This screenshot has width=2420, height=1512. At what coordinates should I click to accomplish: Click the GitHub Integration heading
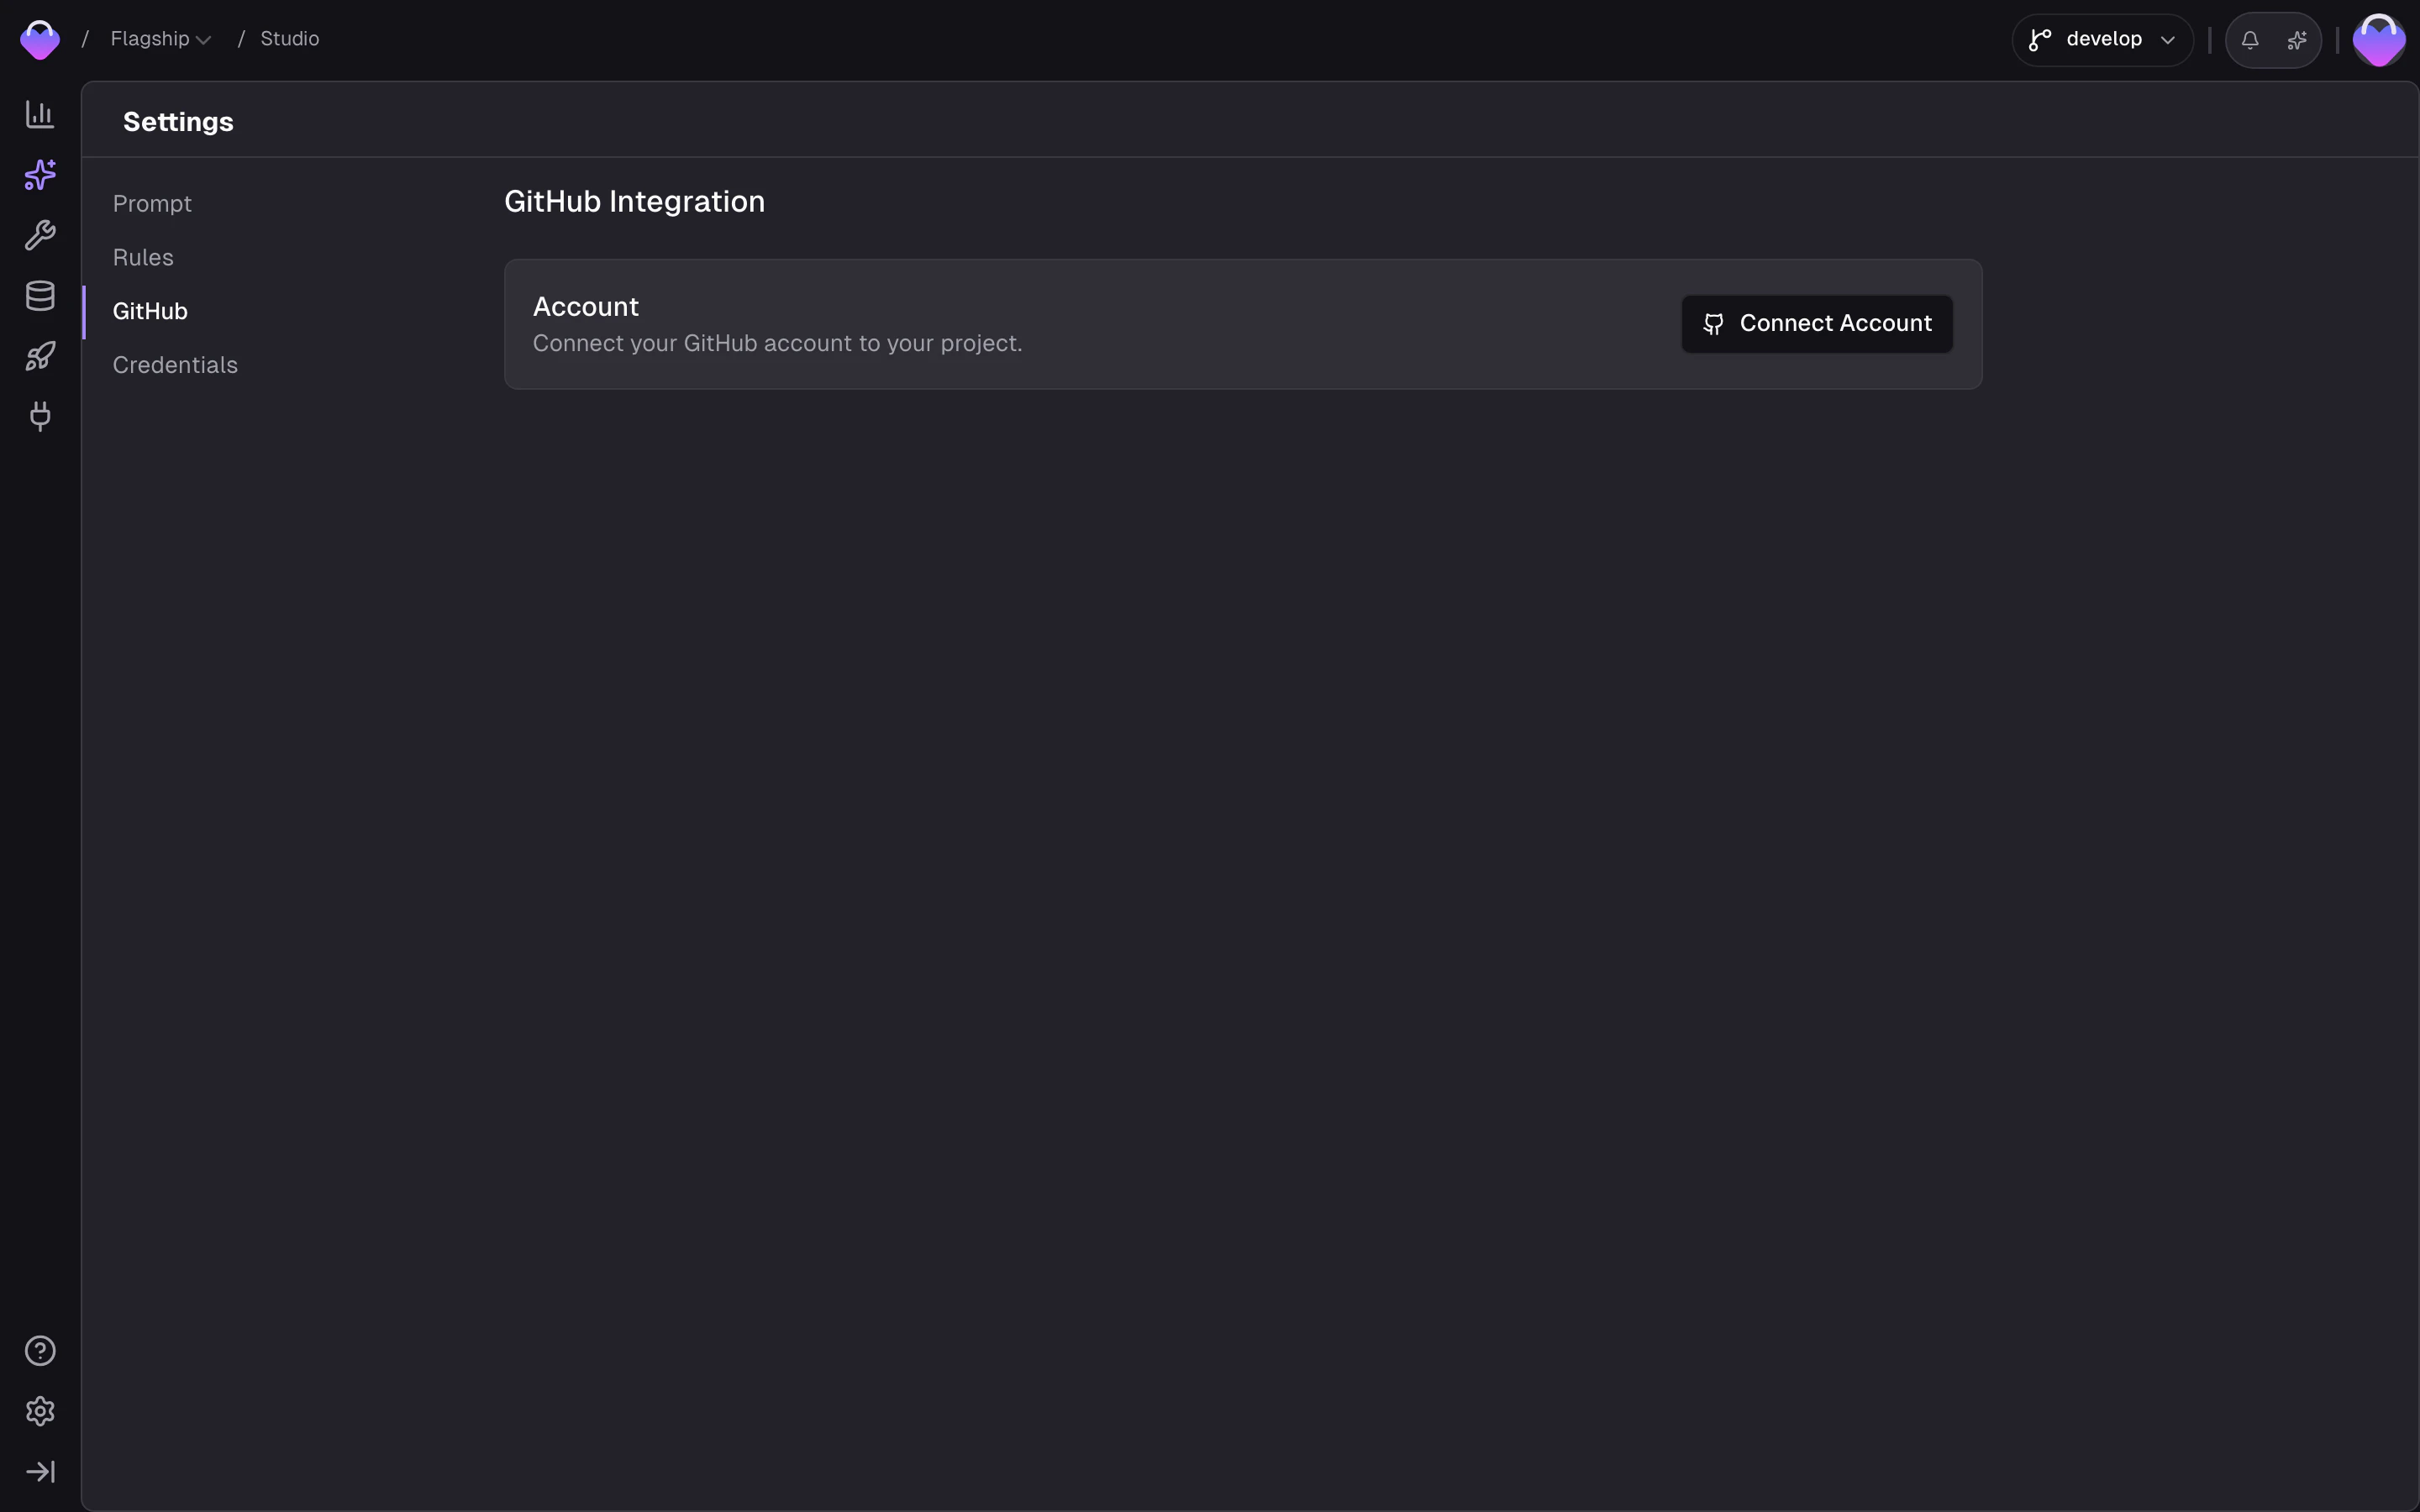point(634,202)
